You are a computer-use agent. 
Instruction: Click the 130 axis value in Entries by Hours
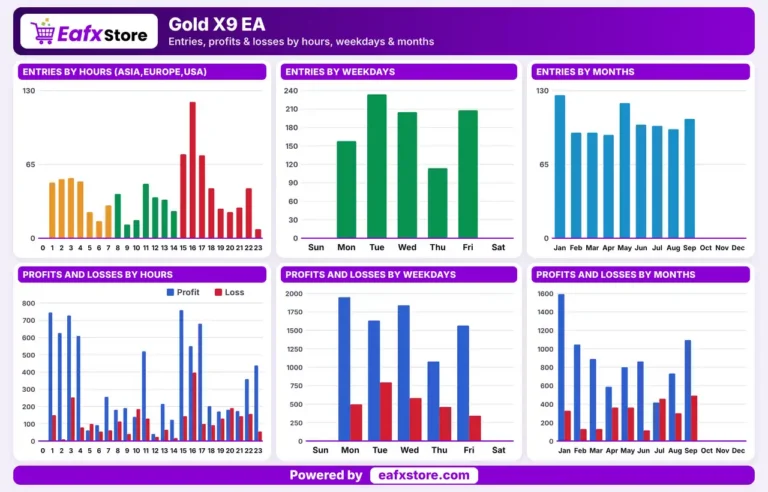click(x=29, y=91)
